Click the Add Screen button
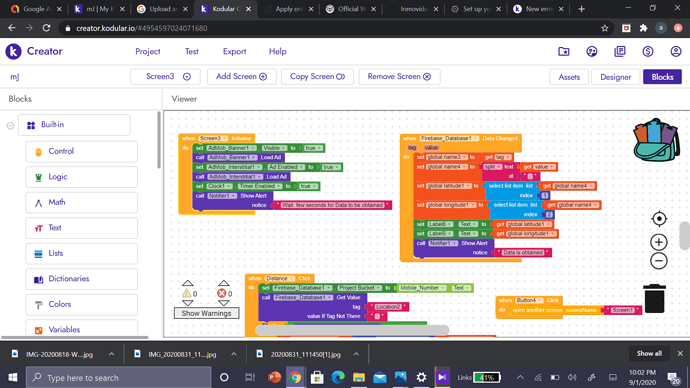 [x=242, y=77]
